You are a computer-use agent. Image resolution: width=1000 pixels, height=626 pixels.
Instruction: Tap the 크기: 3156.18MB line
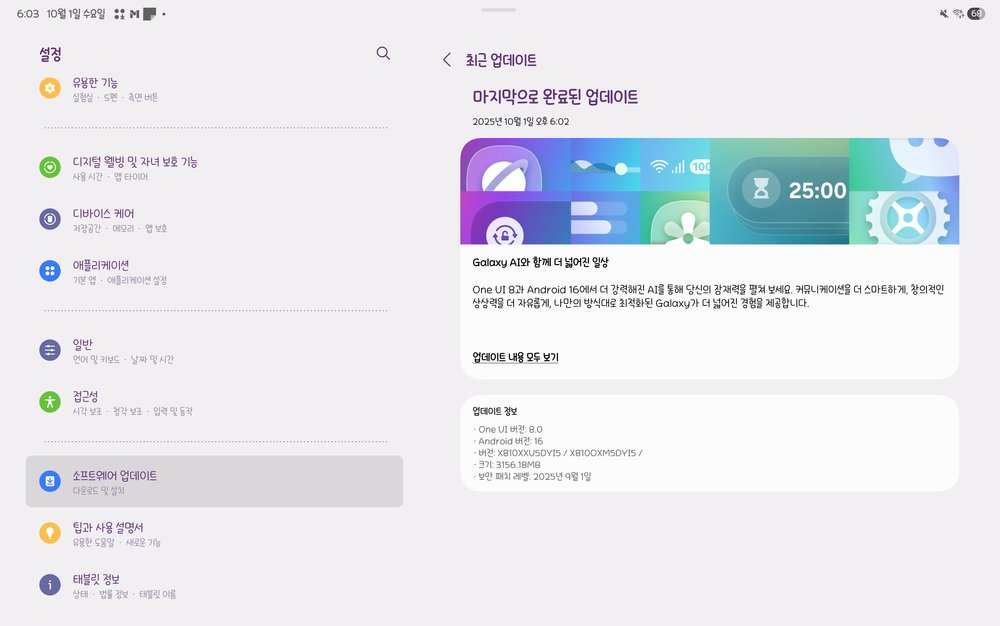pos(506,465)
